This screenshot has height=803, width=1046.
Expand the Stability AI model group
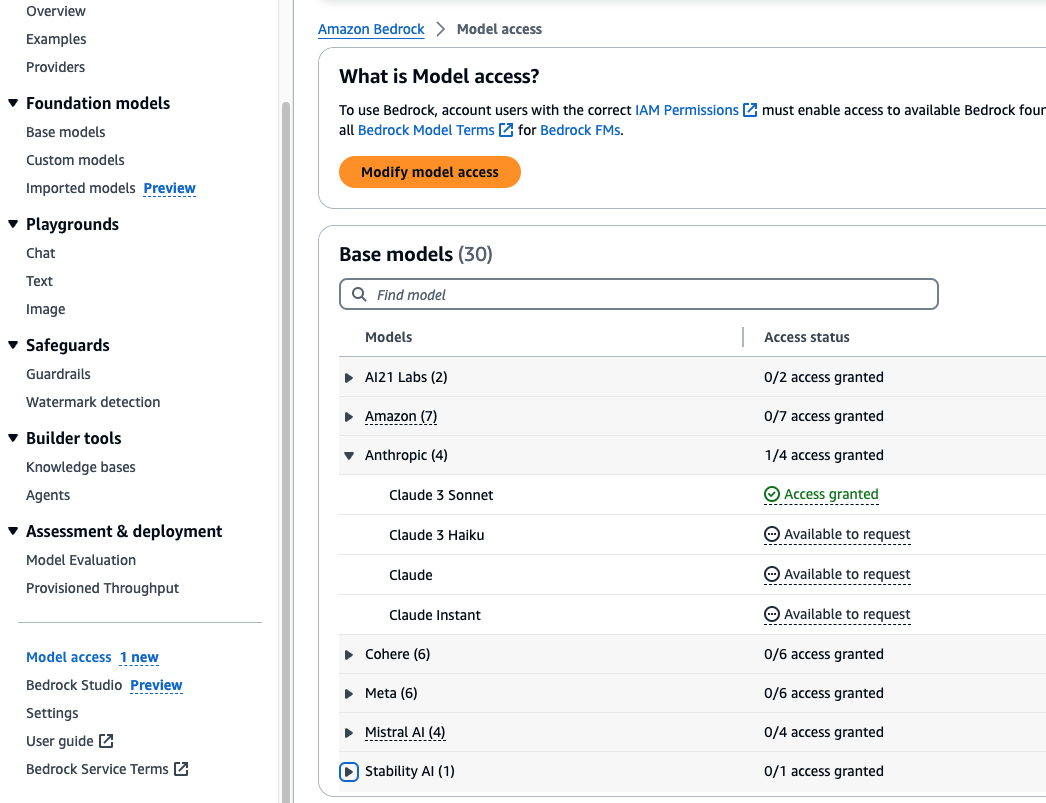(x=349, y=772)
